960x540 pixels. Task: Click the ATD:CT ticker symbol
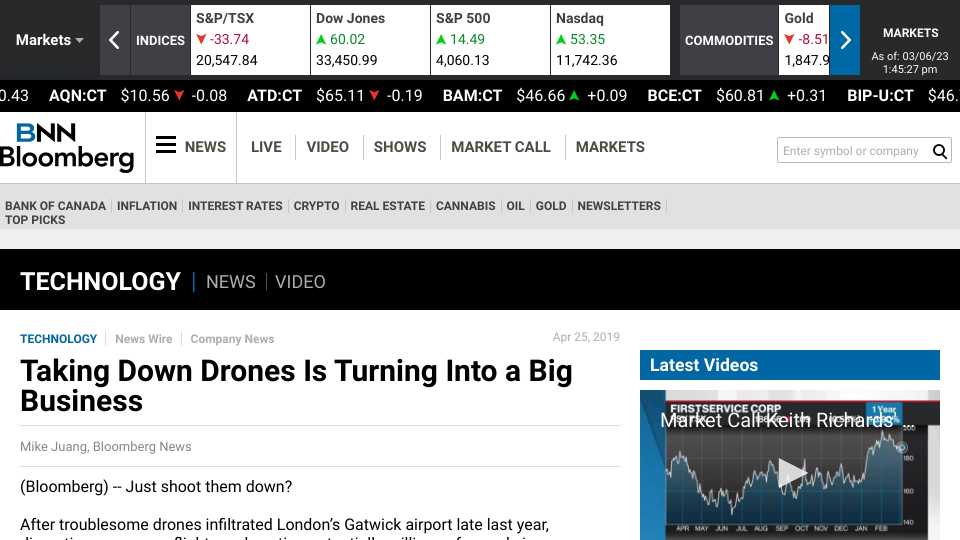[274, 96]
